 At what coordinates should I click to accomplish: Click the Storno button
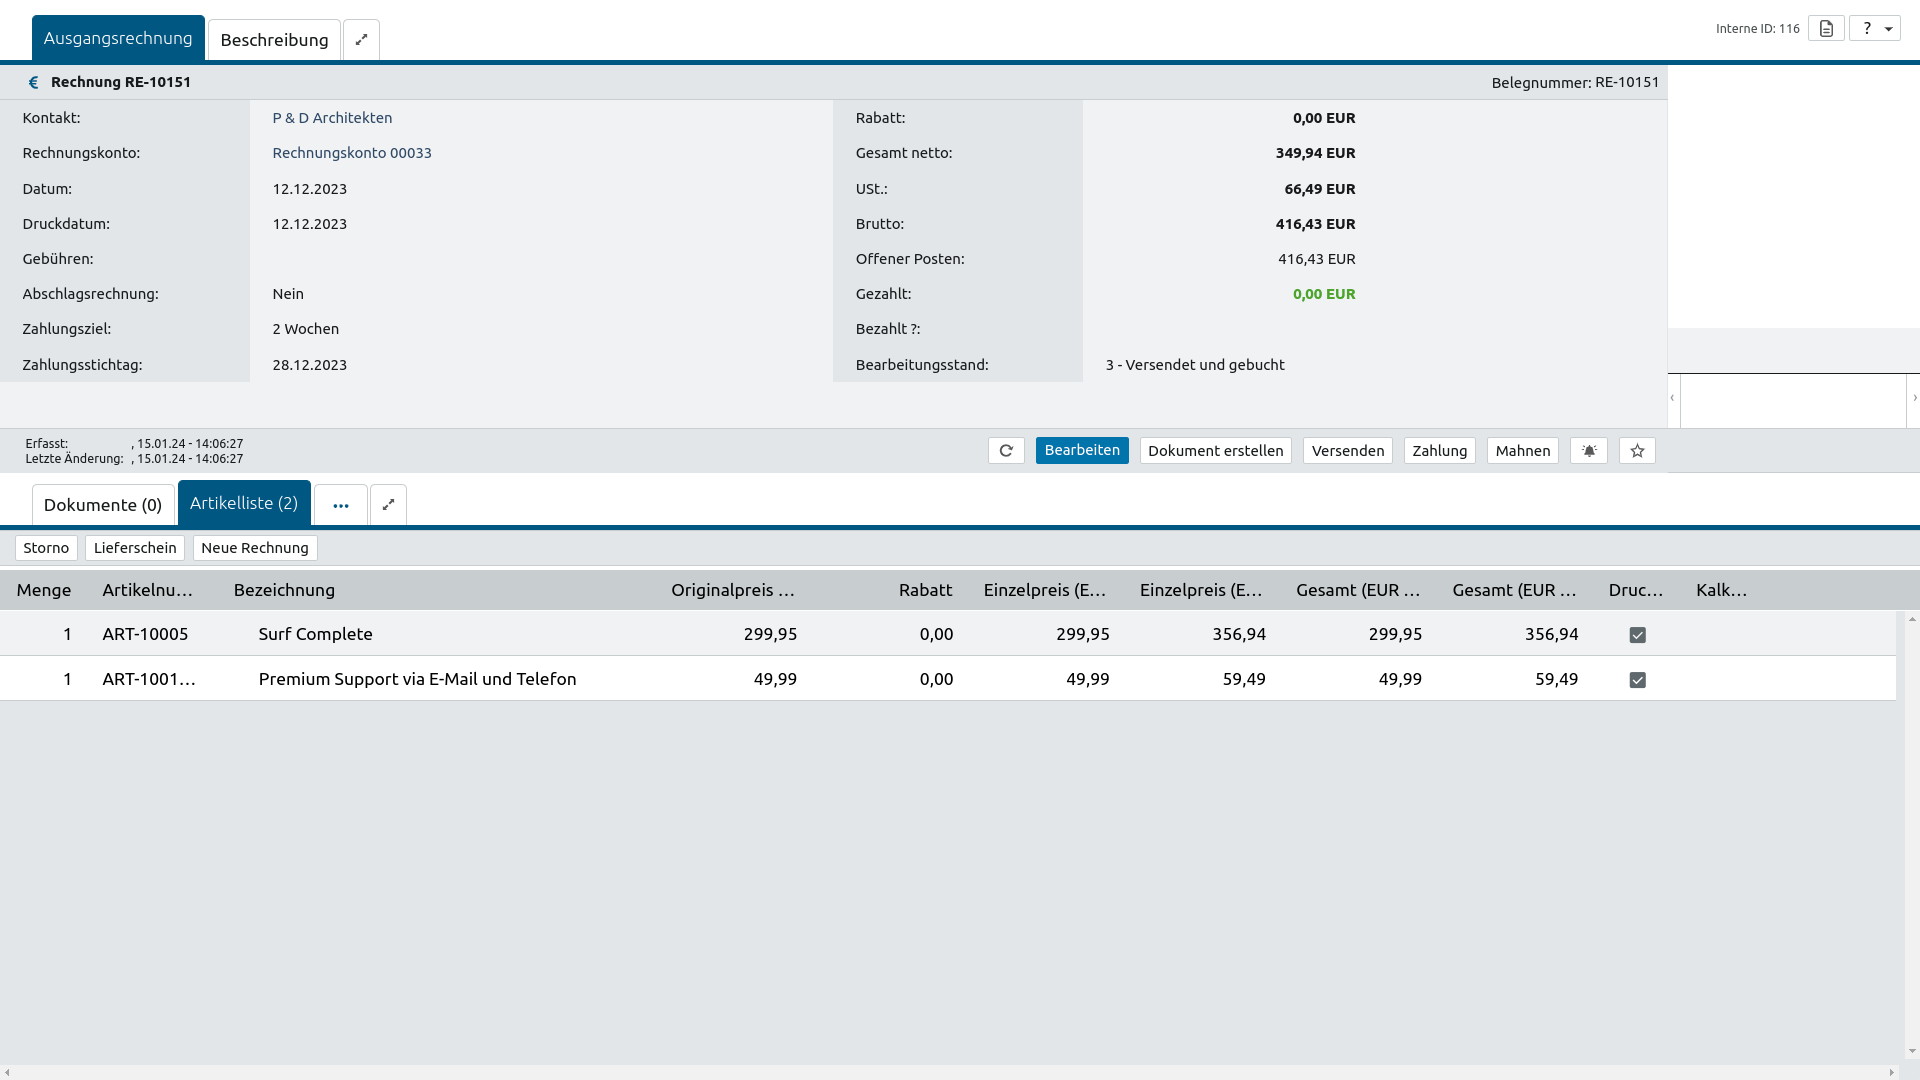coord(46,548)
